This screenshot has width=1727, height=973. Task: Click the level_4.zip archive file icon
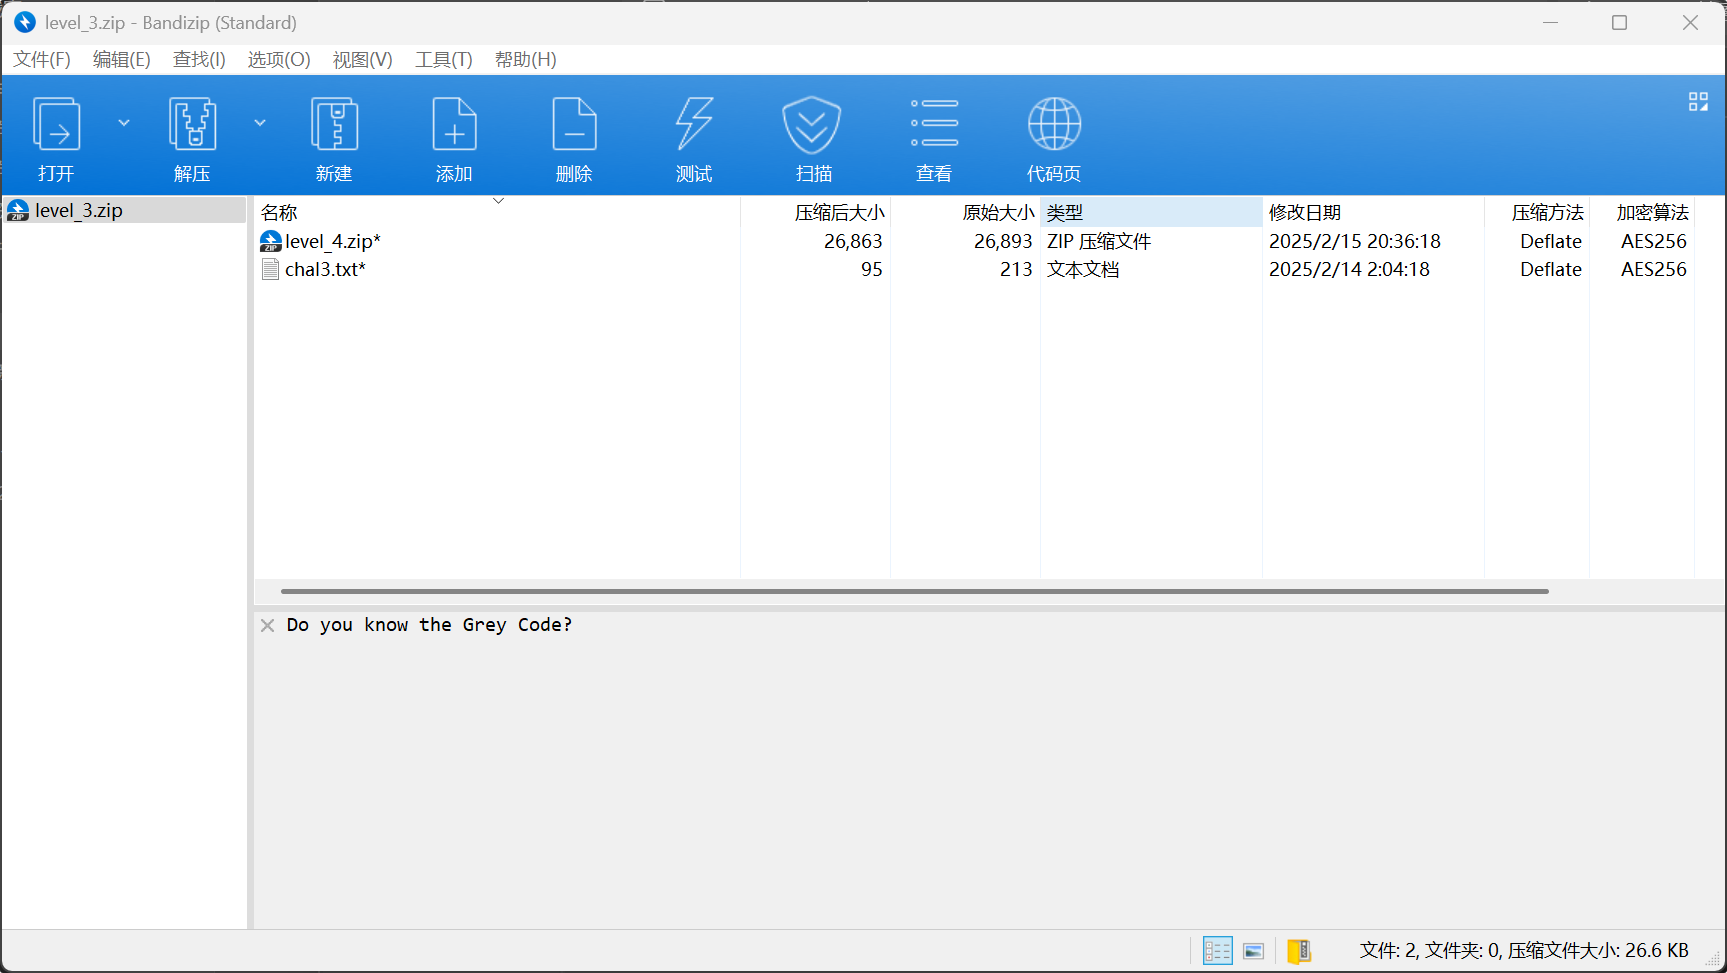[270, 241]
